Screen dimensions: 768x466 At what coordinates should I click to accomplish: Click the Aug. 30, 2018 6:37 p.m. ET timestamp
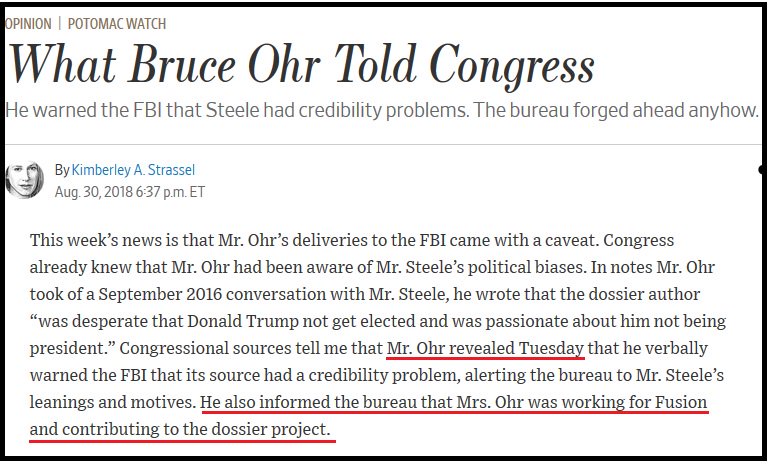pos(130,192)
